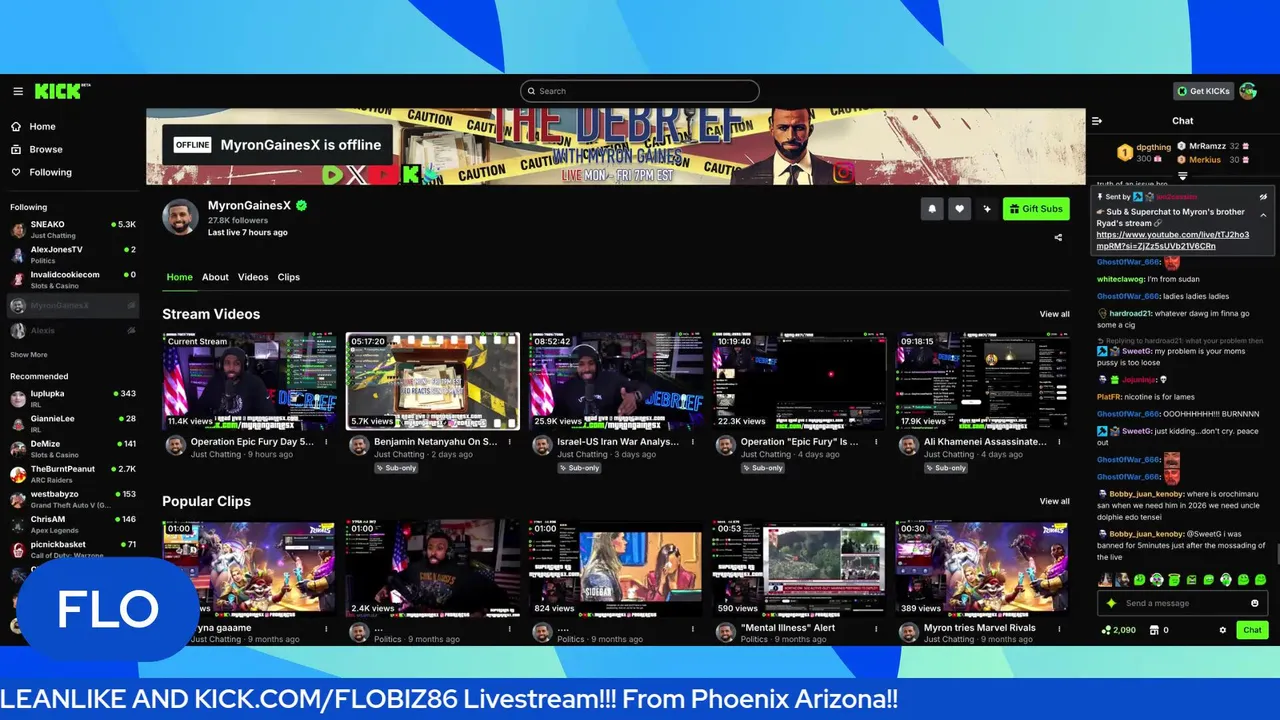
Task: View all Stream Videos
Action: [x=1054, y=314]
